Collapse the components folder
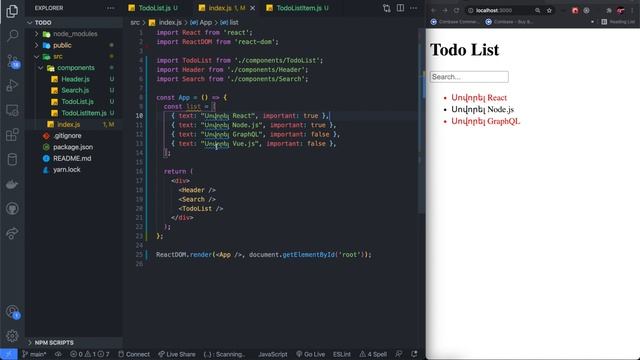This screenshot has width=640, height=360. pyautogui.click(x=40, y=68)
